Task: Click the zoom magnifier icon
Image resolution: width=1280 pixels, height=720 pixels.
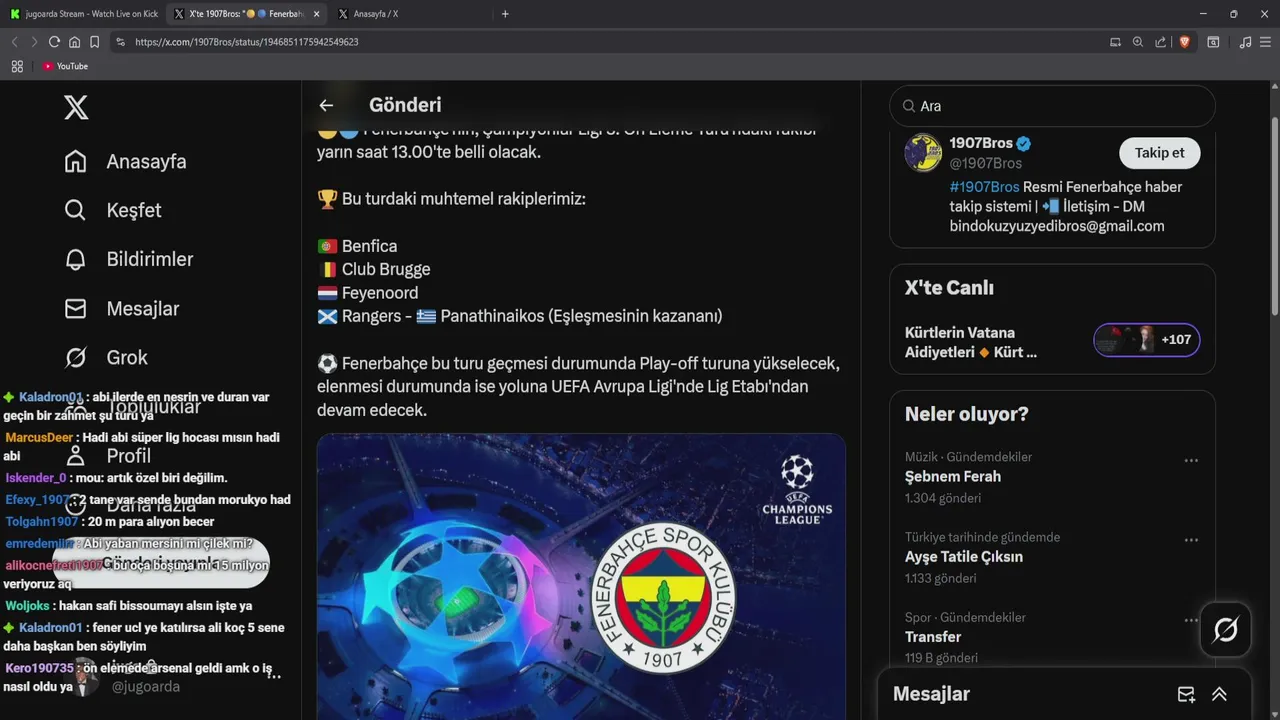Action: [x=1138, y=42]
